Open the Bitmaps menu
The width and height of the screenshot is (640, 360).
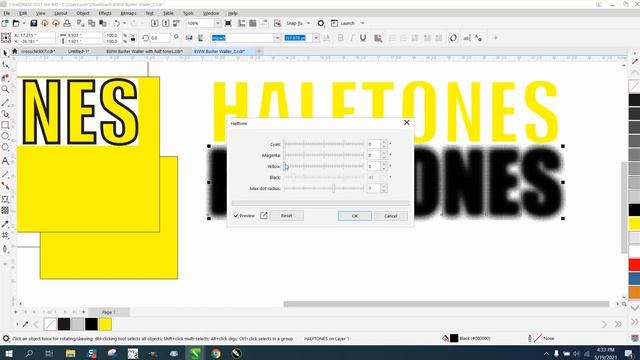[128, 13]
